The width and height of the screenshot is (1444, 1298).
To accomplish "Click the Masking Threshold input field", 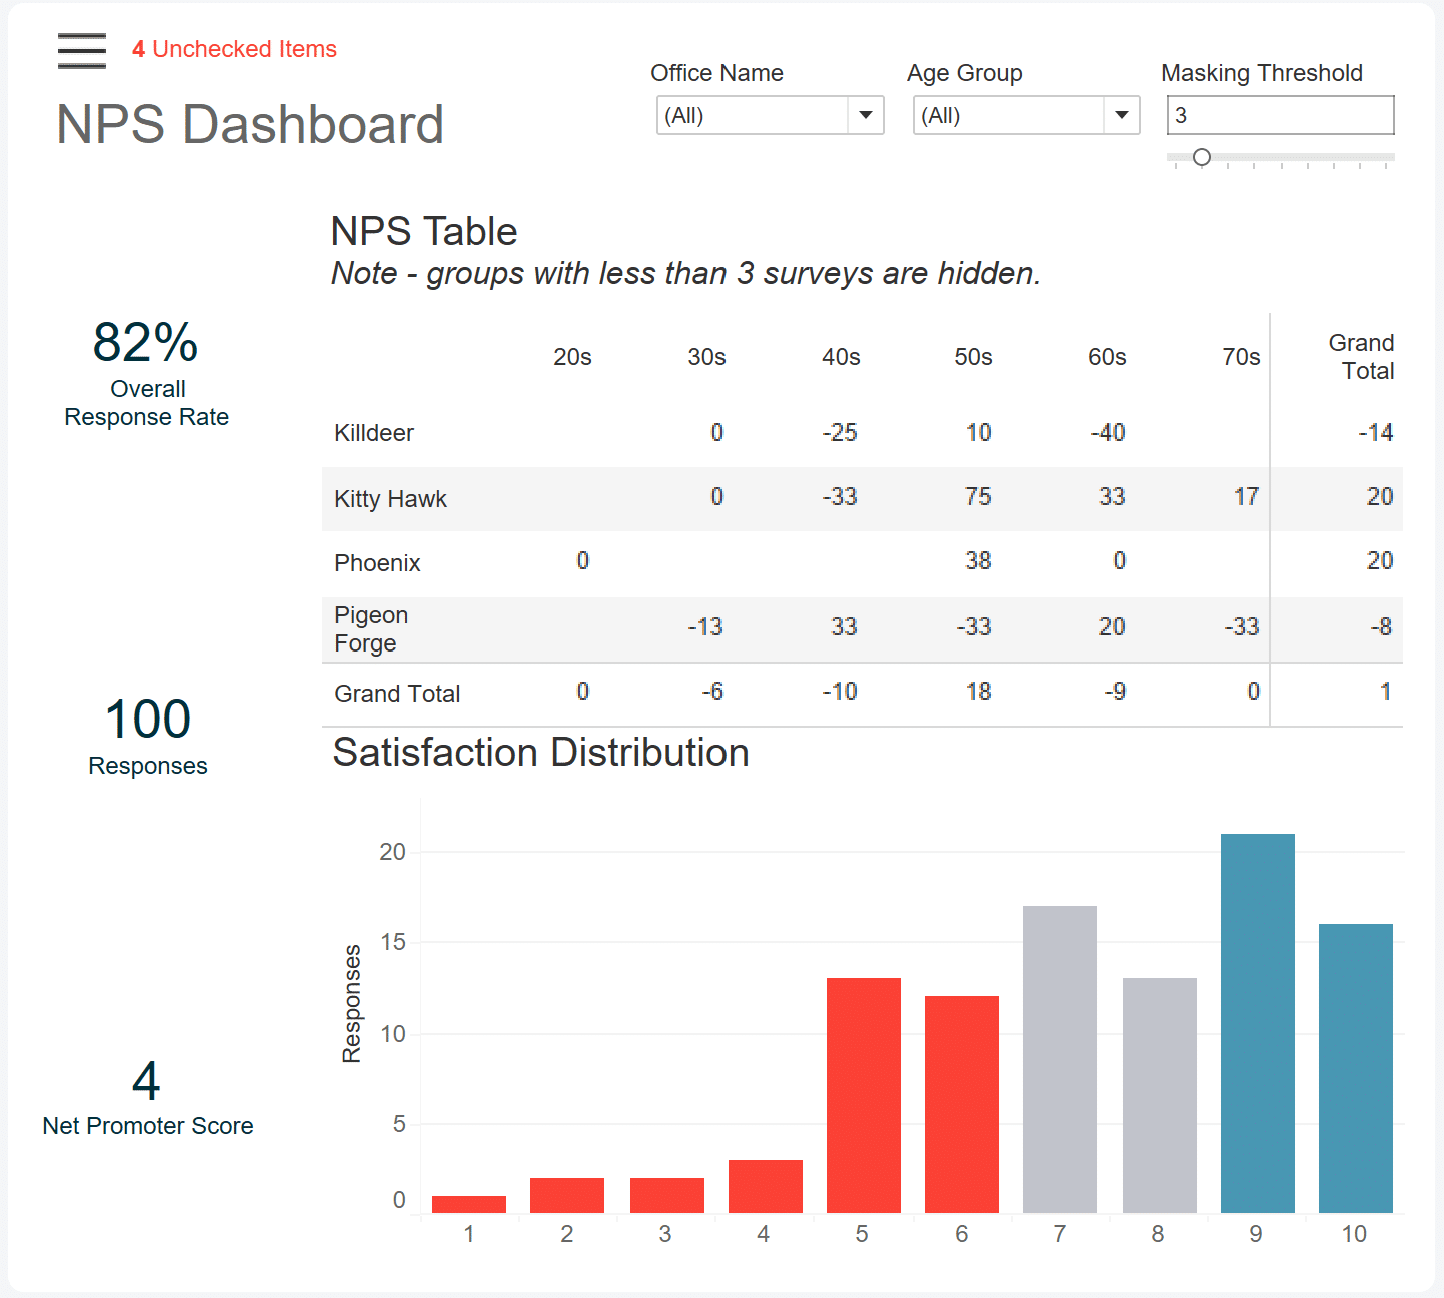I will tap(1279, 115).
